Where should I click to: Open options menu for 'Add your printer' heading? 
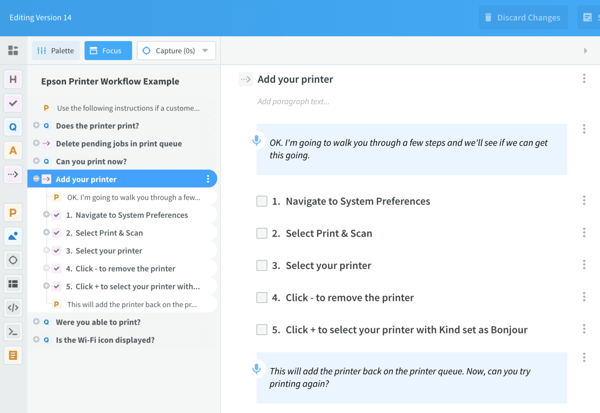(x=584, y=79)
